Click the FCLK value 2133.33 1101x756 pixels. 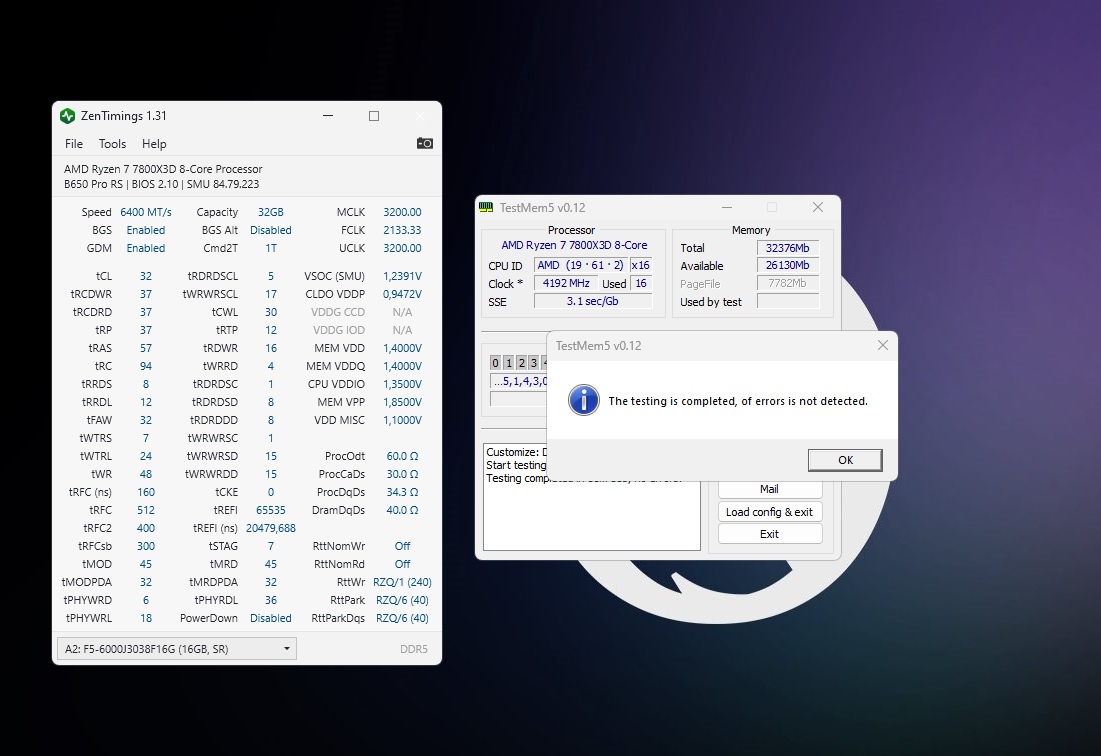click(x=402, y=230)
